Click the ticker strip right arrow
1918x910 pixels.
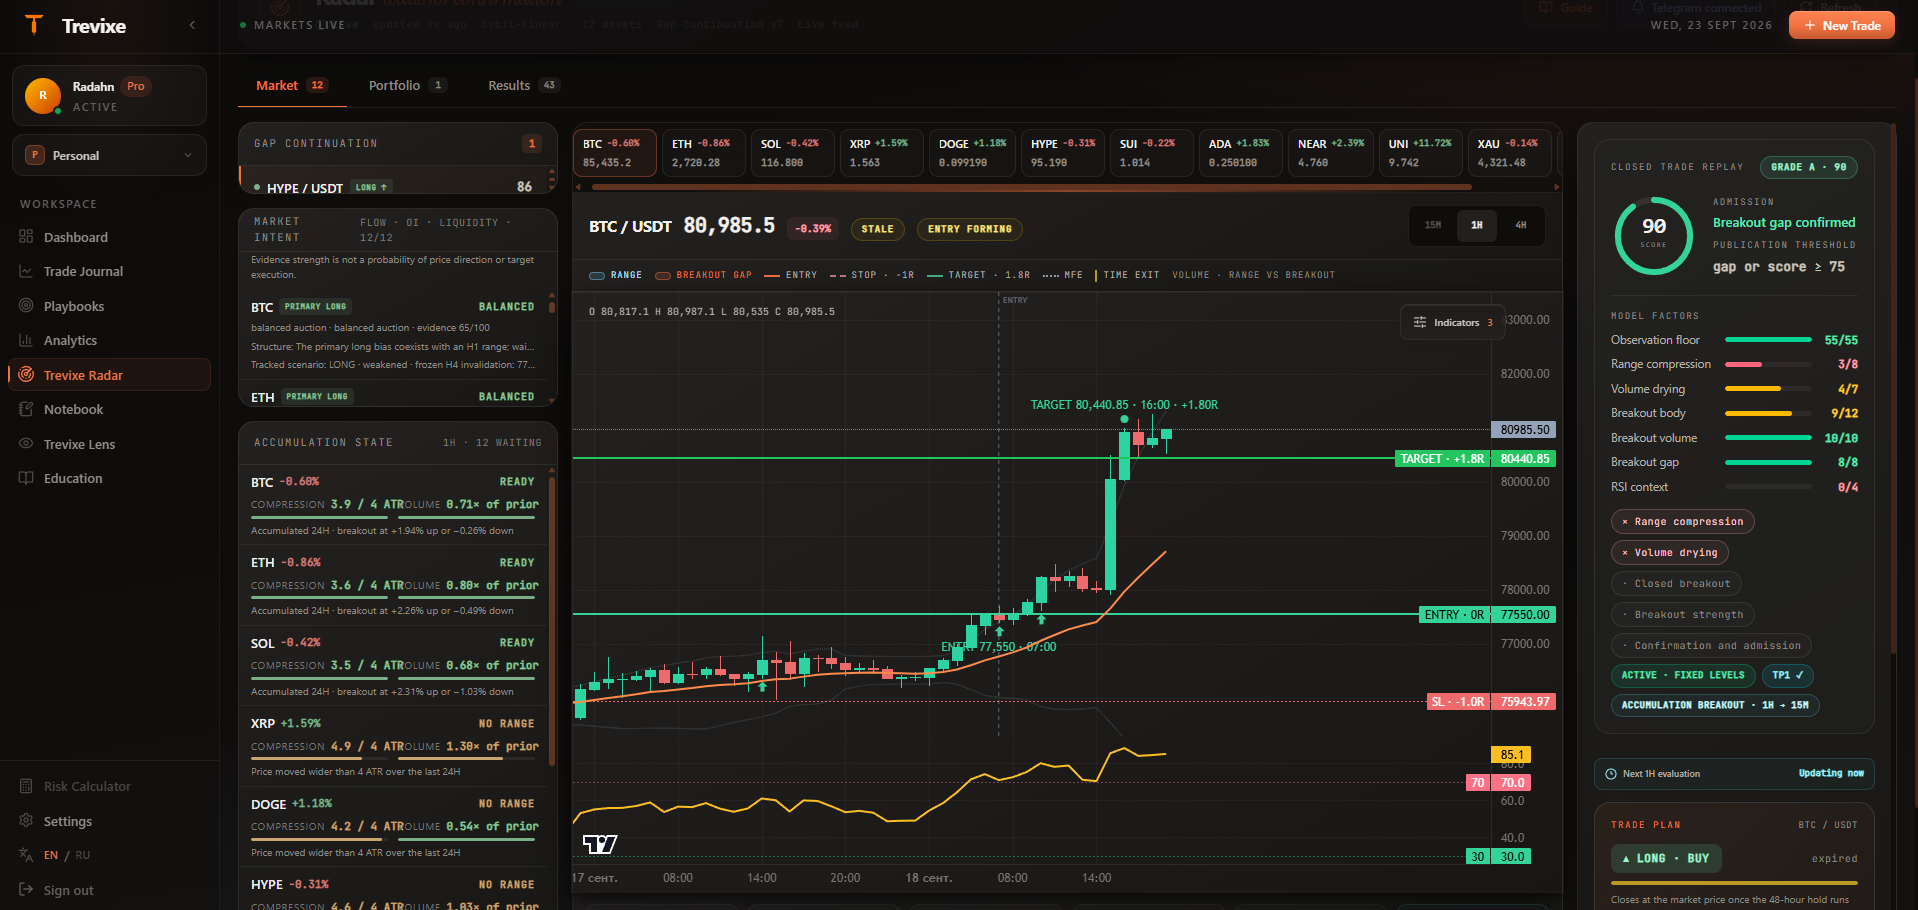(1557, 186)
